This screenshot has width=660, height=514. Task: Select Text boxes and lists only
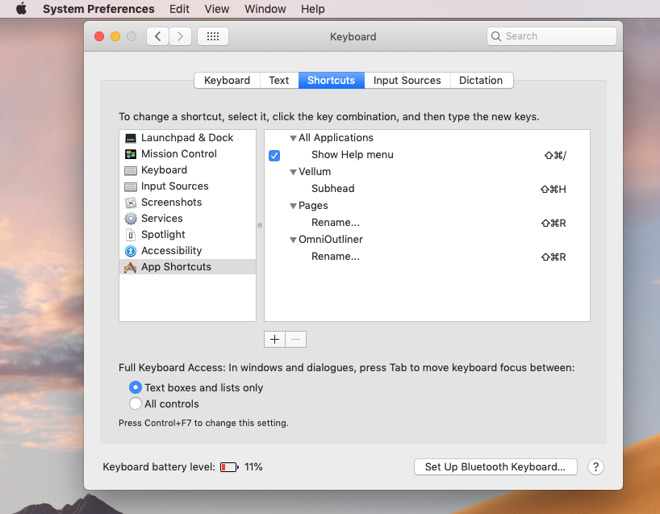click(x=135, y=387)
